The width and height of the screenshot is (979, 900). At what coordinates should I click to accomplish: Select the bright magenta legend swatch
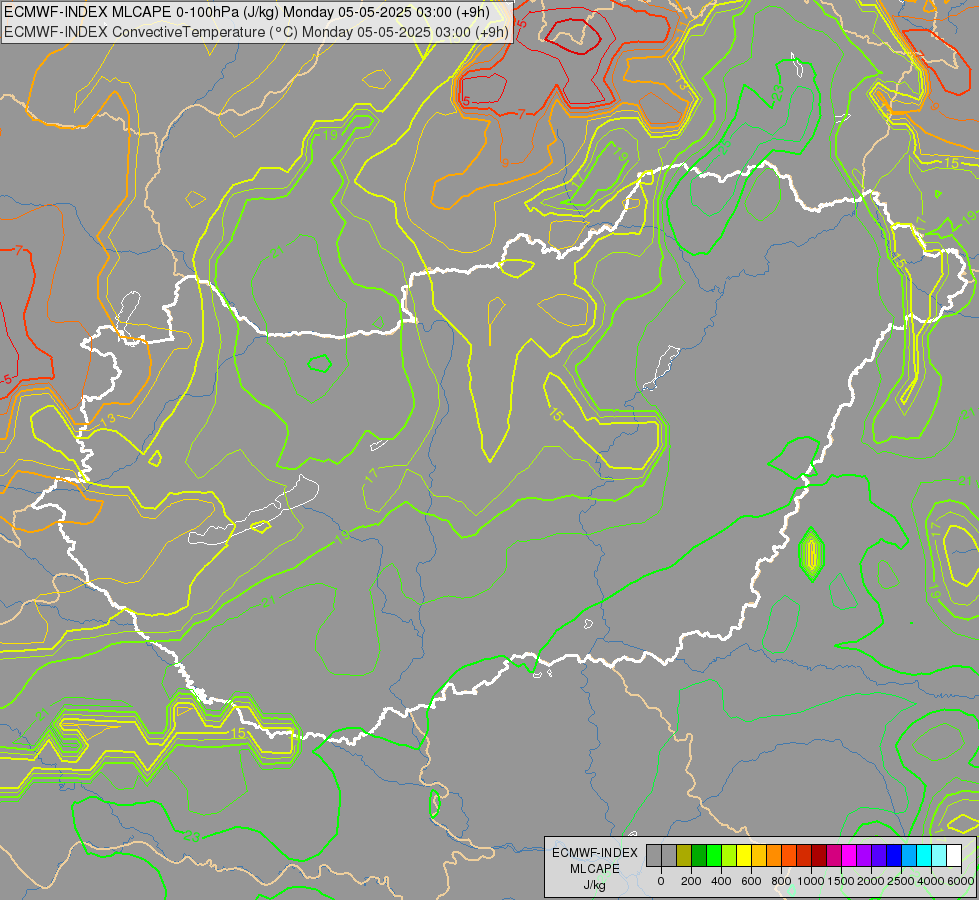click(x=849, y=855)
